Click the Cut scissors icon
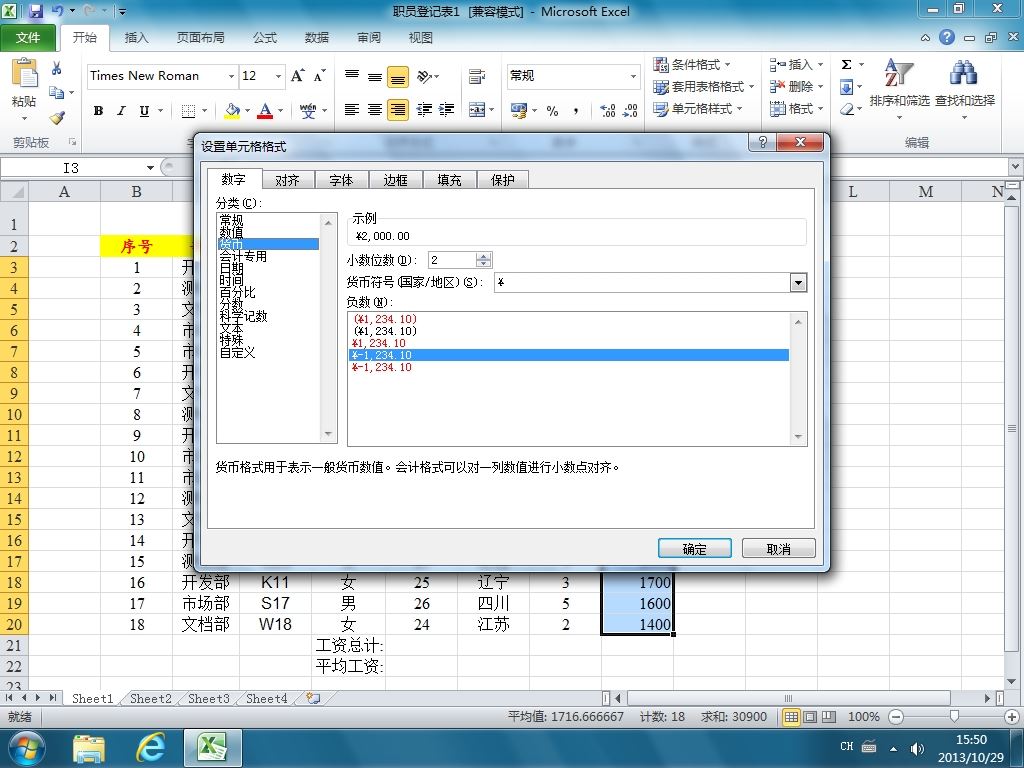The height and width of the screenshot is (768, 1024). [57, 68]
